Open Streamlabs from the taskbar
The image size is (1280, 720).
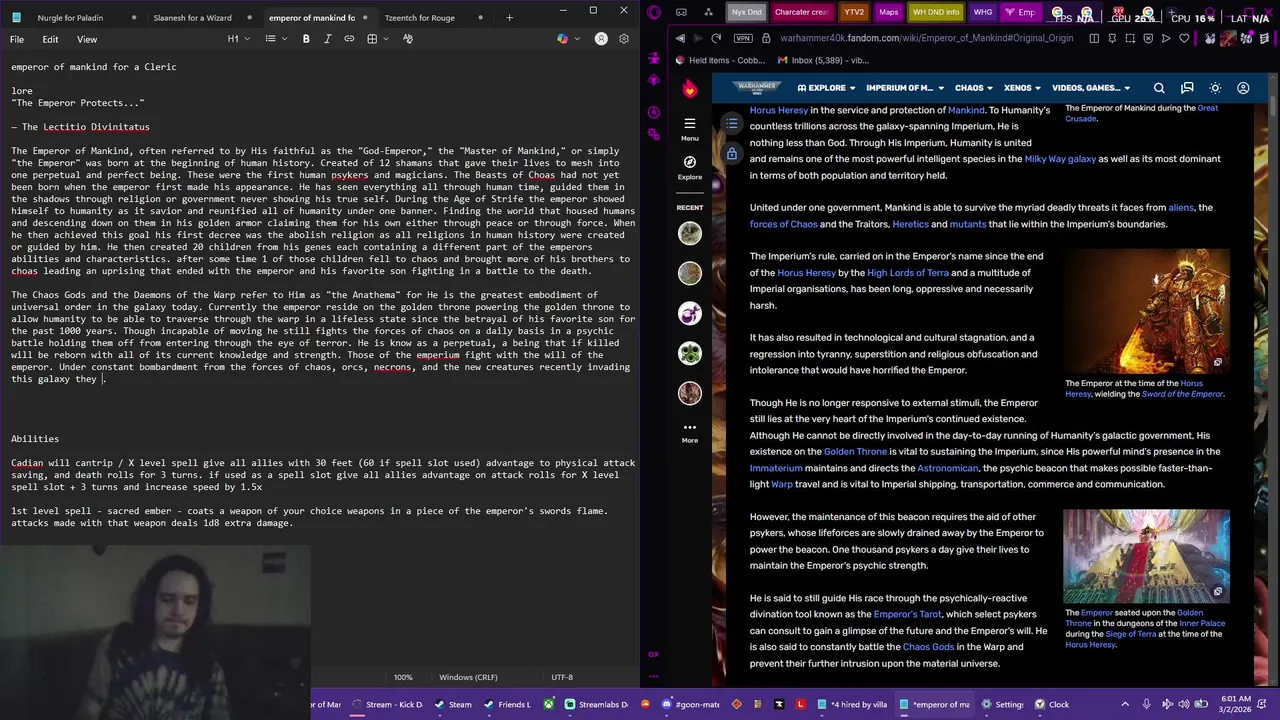pos(596,704)
